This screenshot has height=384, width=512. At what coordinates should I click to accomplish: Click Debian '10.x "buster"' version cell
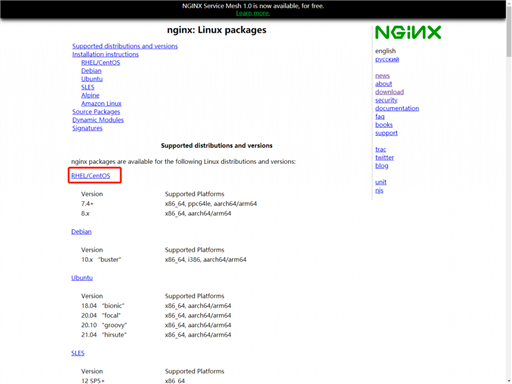point(101,260)
